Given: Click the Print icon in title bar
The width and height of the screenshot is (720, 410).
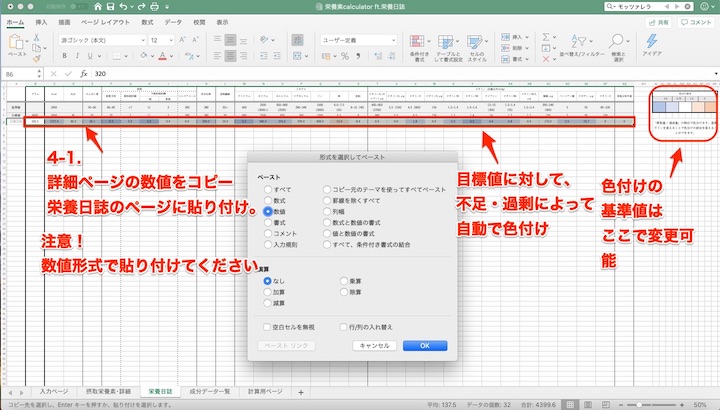Looking at the screenshot, I should click(x=155, y=6).
